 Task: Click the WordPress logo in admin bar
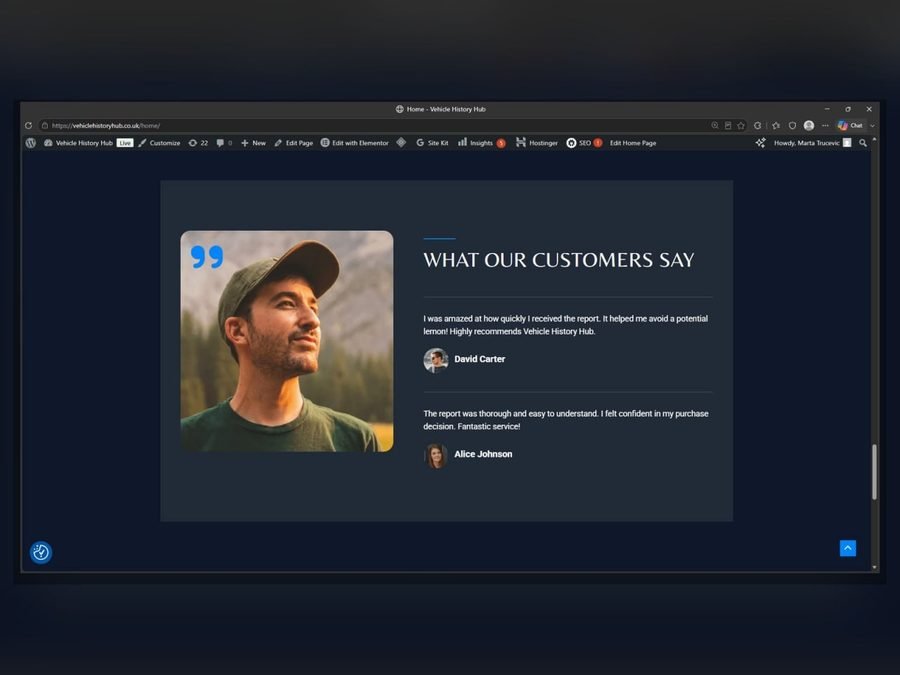[x=31, y=143]
